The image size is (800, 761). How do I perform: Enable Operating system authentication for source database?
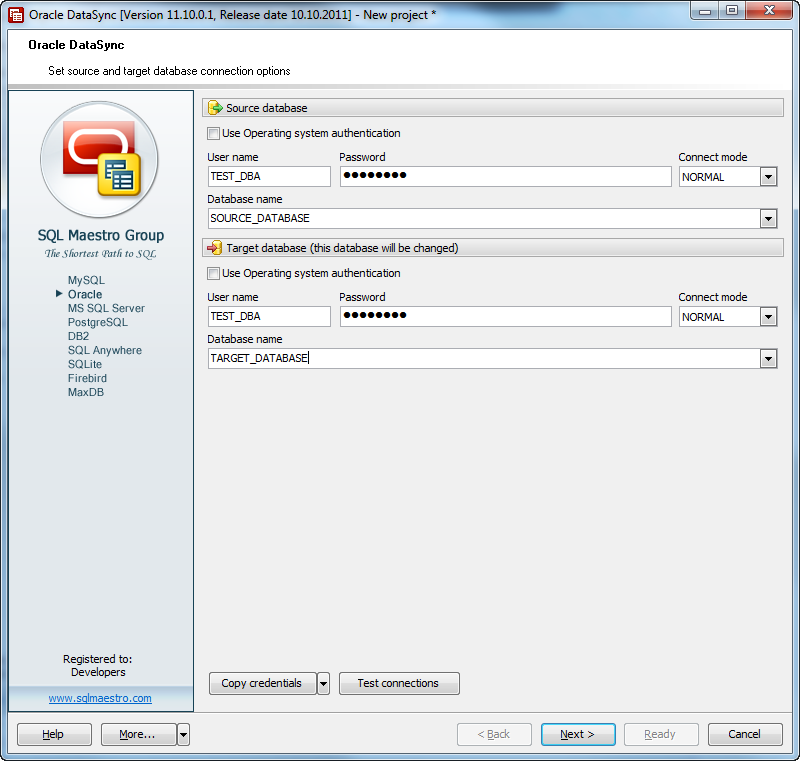pyautogui.click(x=214, y=133)
